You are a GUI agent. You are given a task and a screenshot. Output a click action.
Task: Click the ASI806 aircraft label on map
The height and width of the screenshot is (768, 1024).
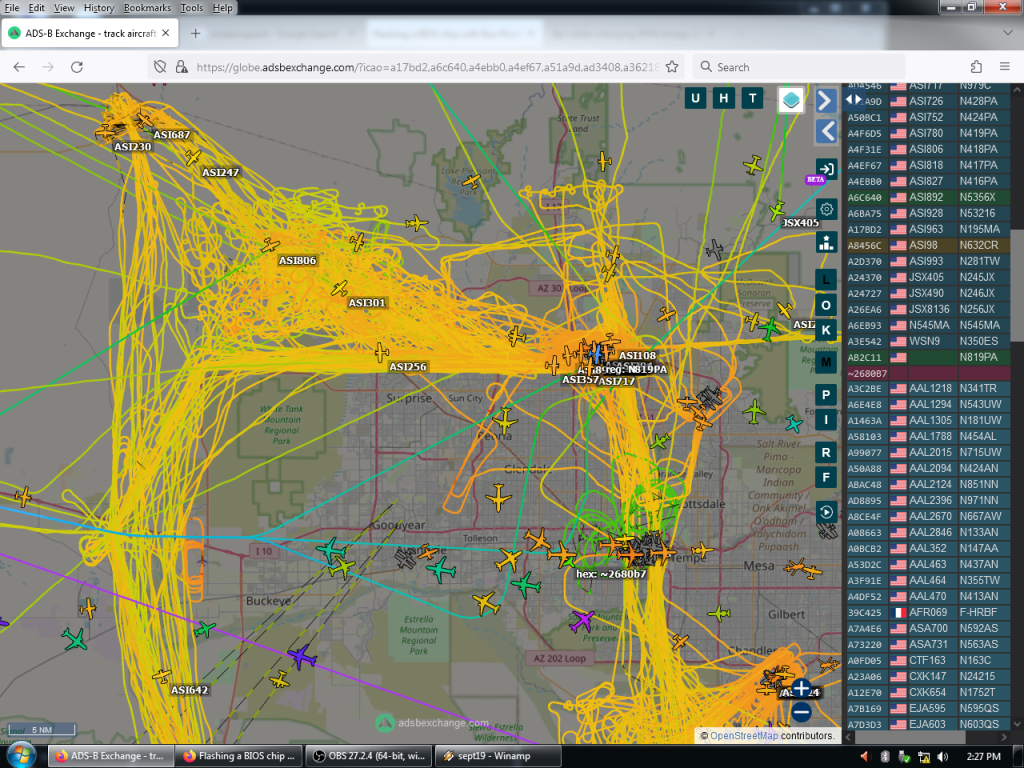(x=297, y=261)
